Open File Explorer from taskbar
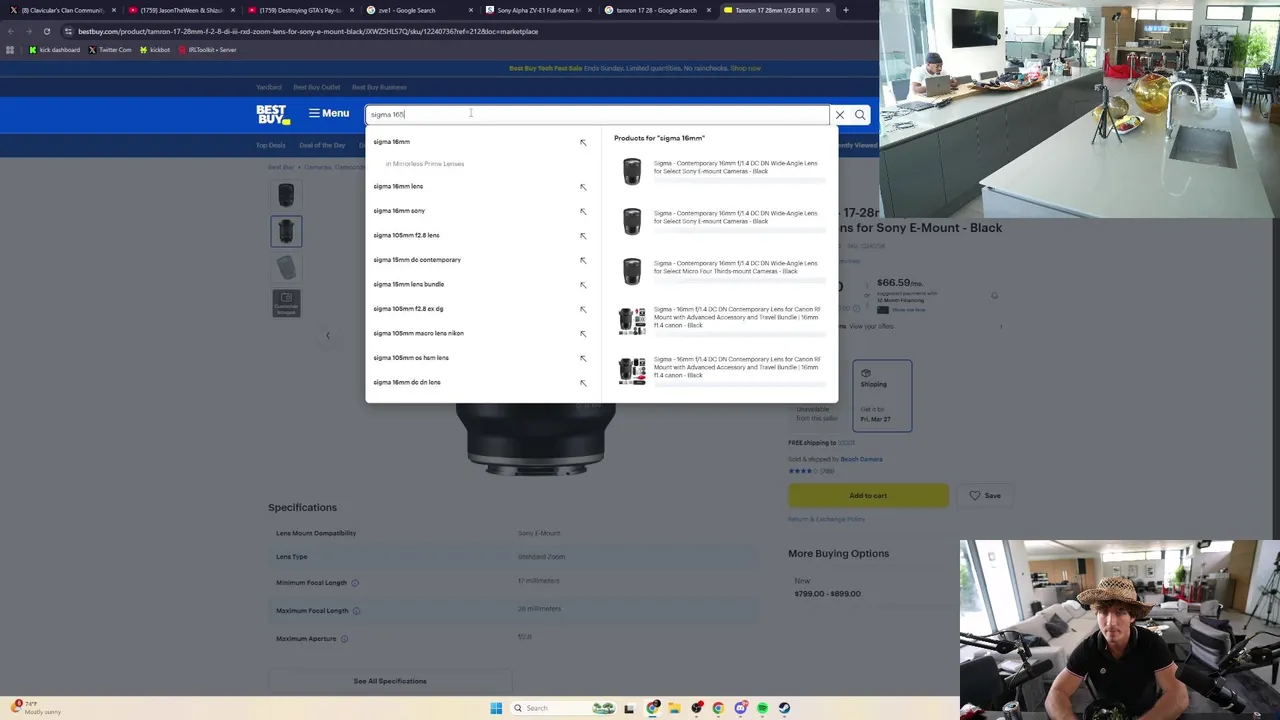 [675, 708]
